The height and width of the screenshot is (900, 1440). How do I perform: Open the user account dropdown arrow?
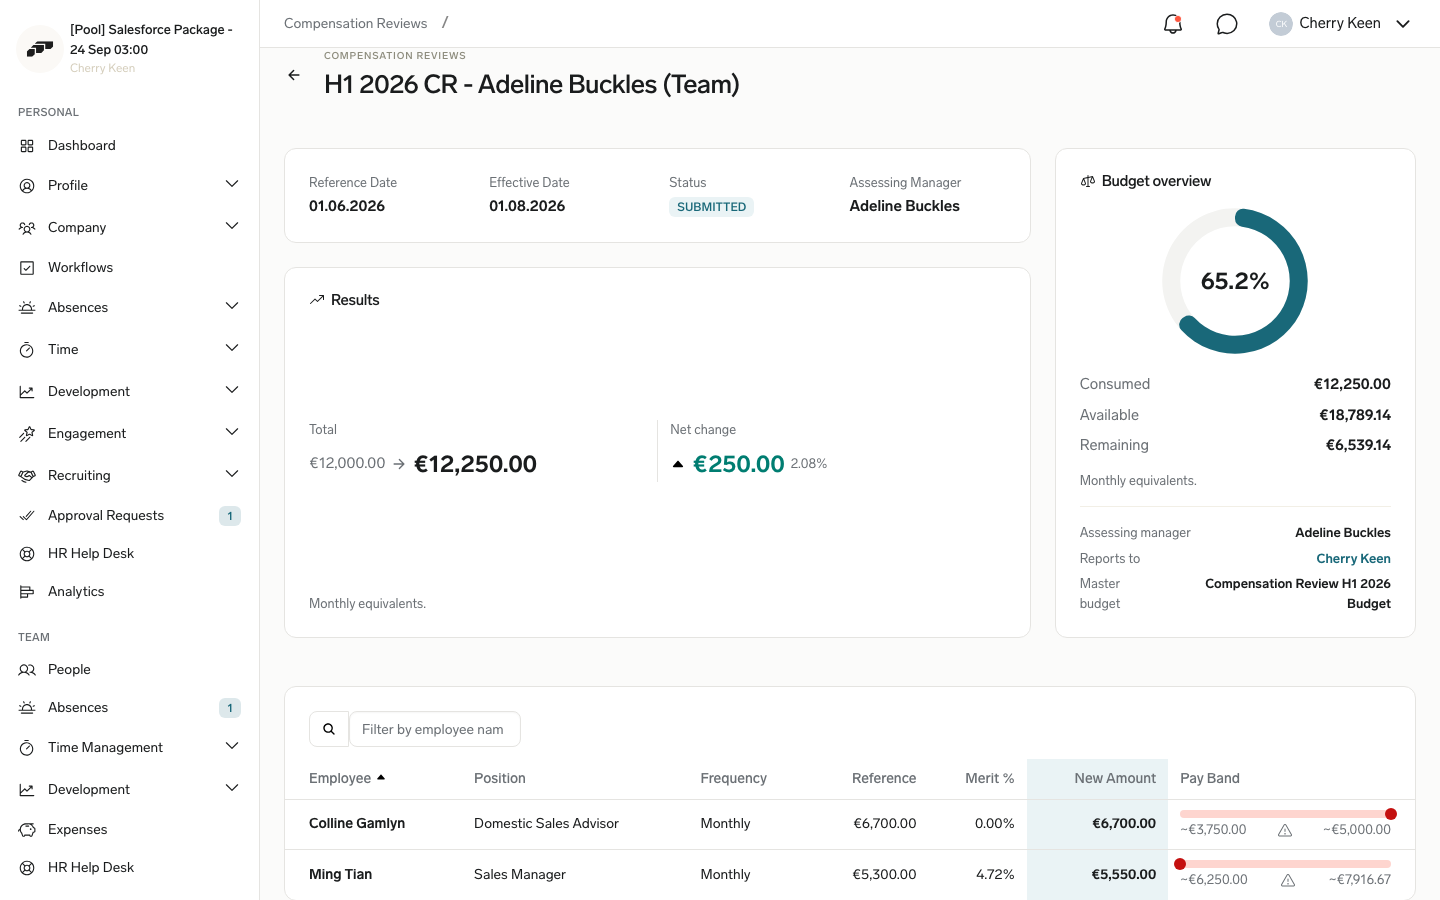[1403, 24]
